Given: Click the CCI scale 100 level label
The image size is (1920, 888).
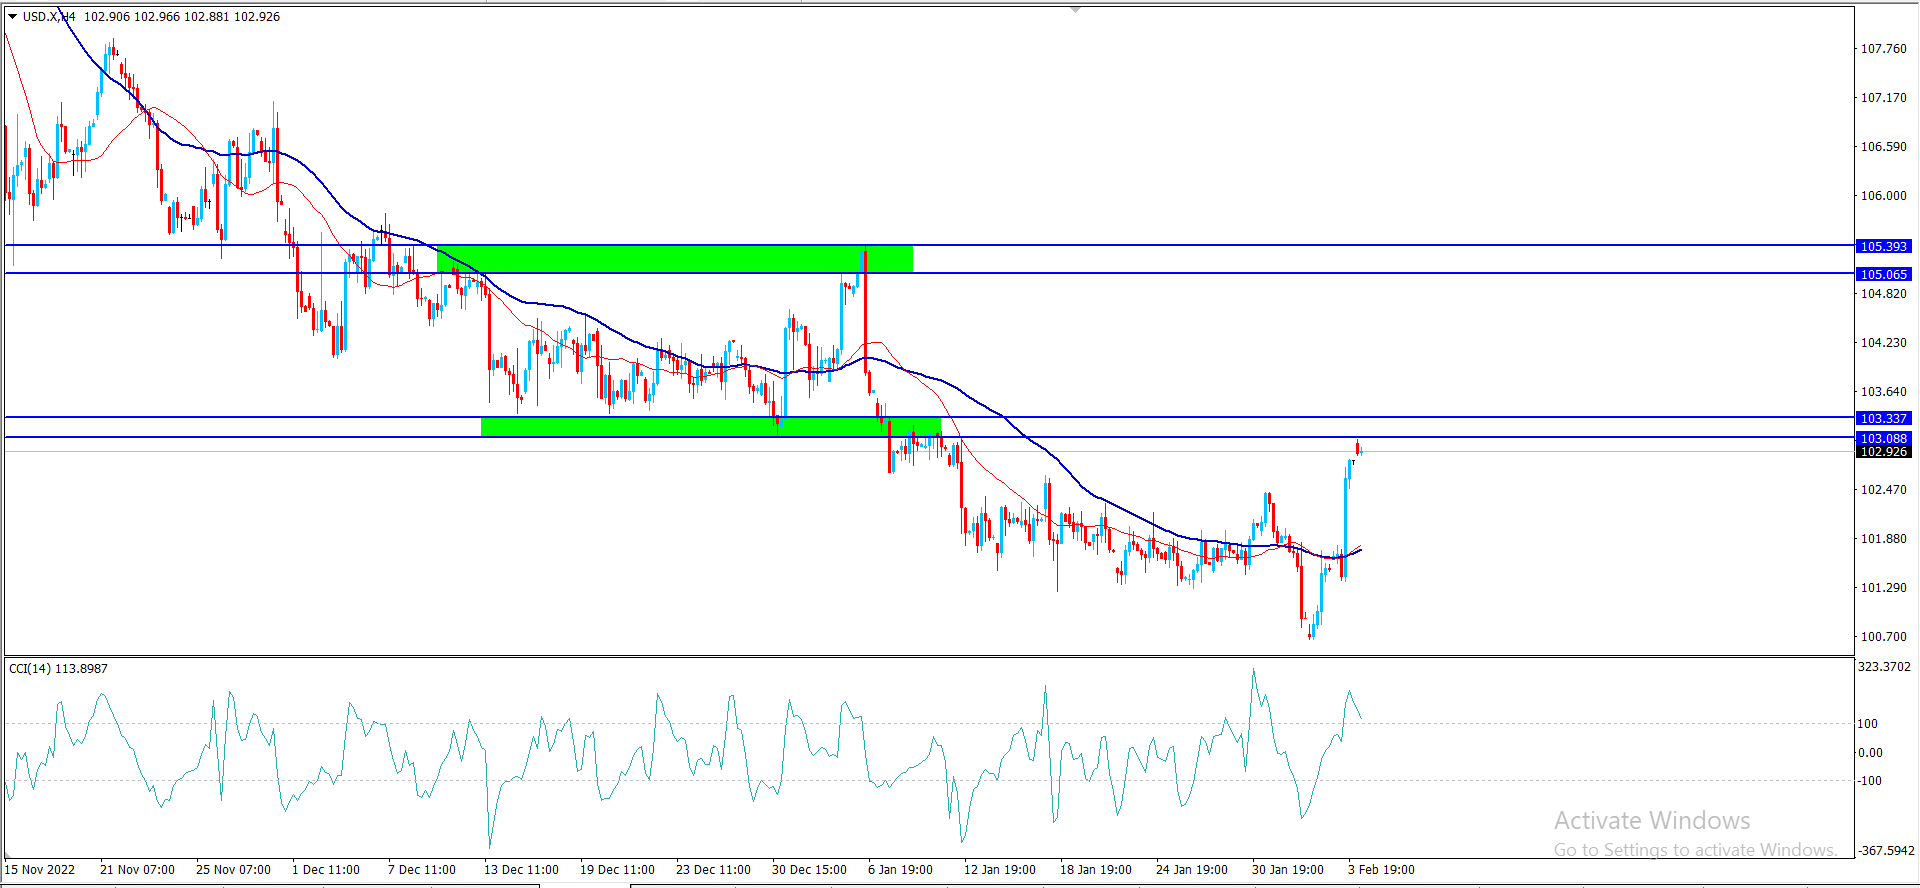Looking at the screenshot, I should coord(1868,723).
